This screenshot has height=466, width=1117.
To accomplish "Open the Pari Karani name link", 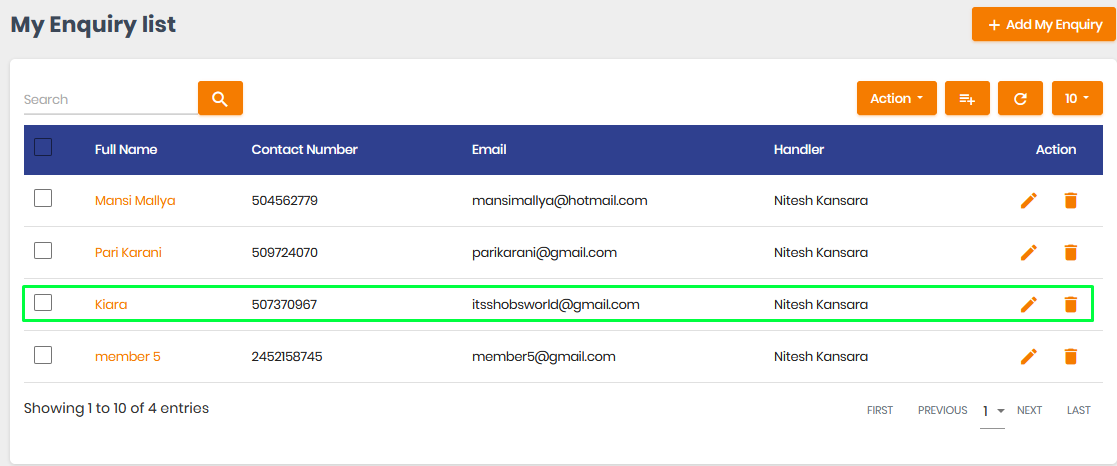I will pos(128,252).
